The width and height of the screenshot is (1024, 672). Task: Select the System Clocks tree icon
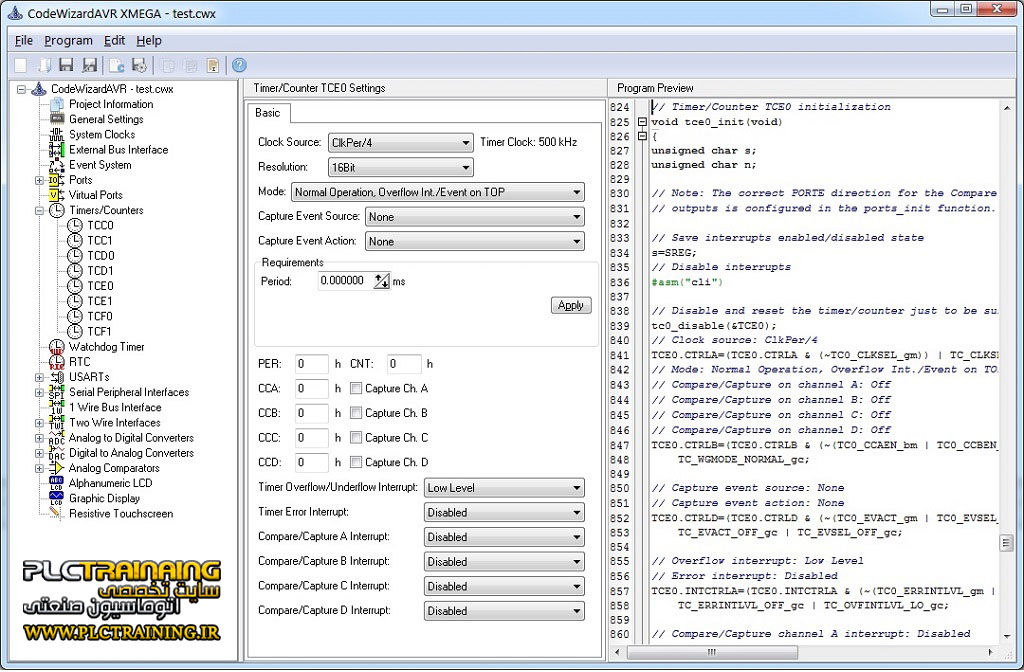click(x=56, y=134)
